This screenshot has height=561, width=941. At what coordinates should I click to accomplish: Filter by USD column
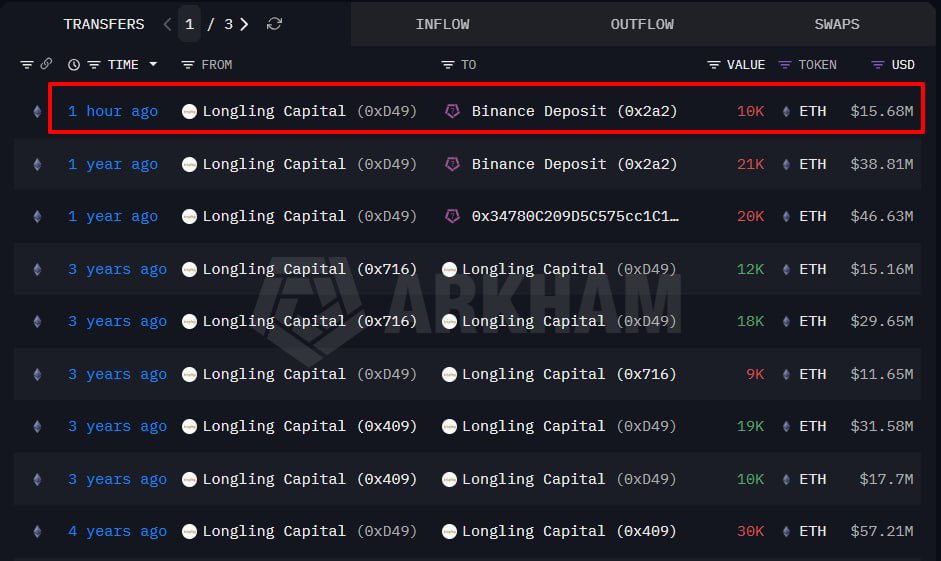(877, 65)
